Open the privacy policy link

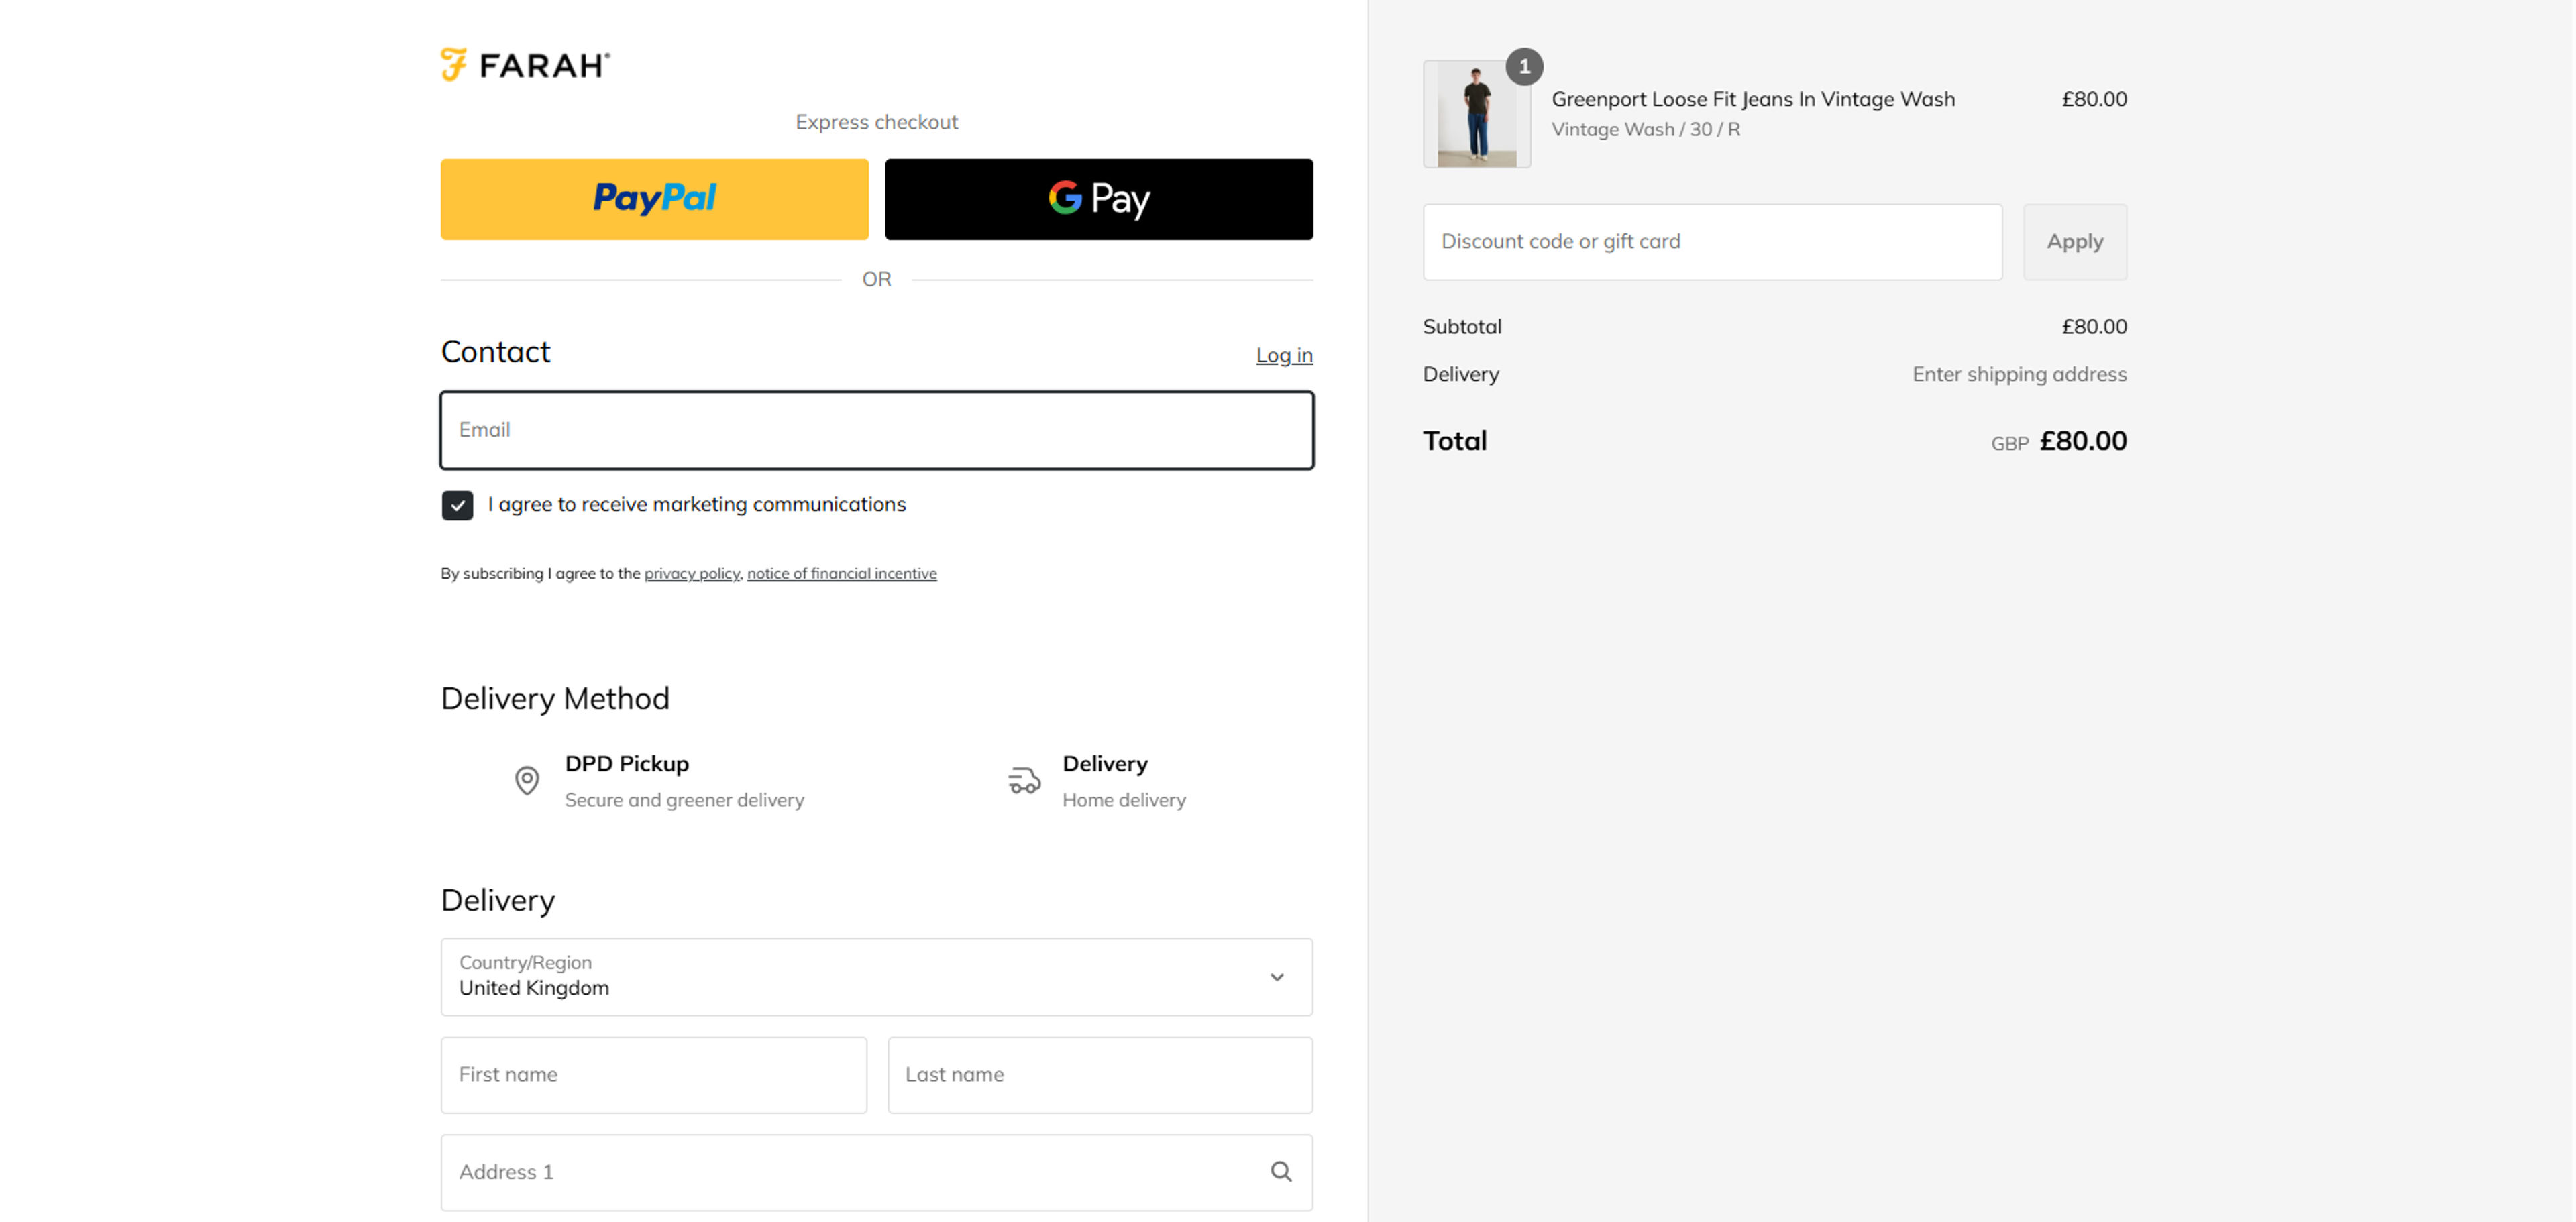click(x=691, y=573)
